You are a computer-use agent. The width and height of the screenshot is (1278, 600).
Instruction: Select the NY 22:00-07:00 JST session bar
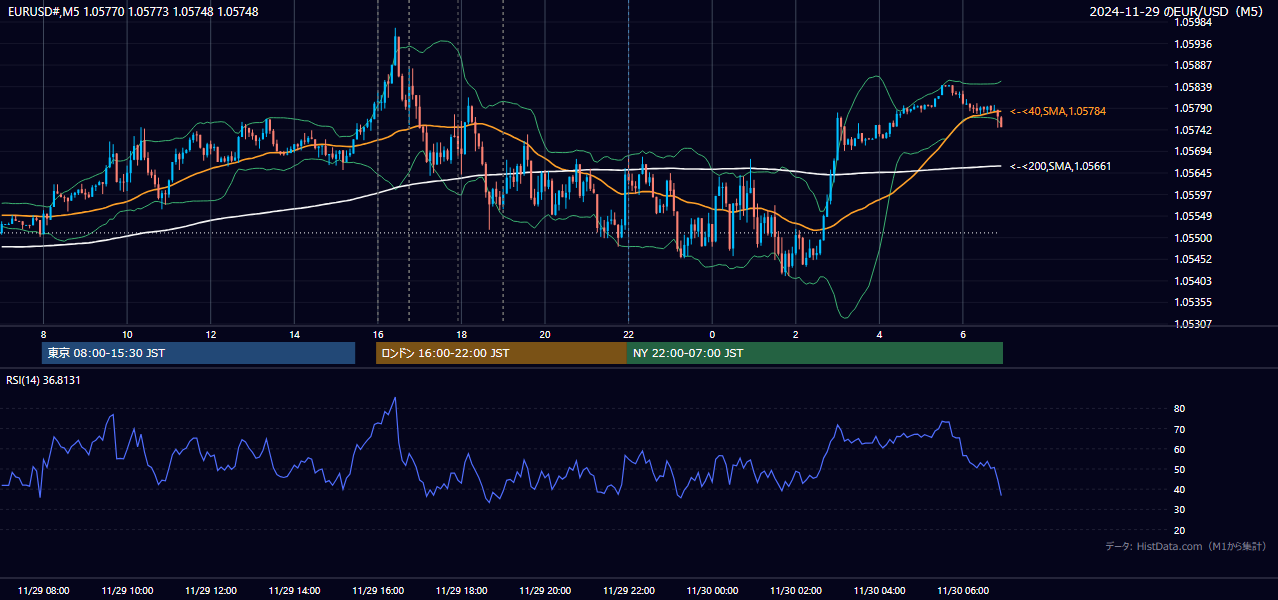coord(815,353)
